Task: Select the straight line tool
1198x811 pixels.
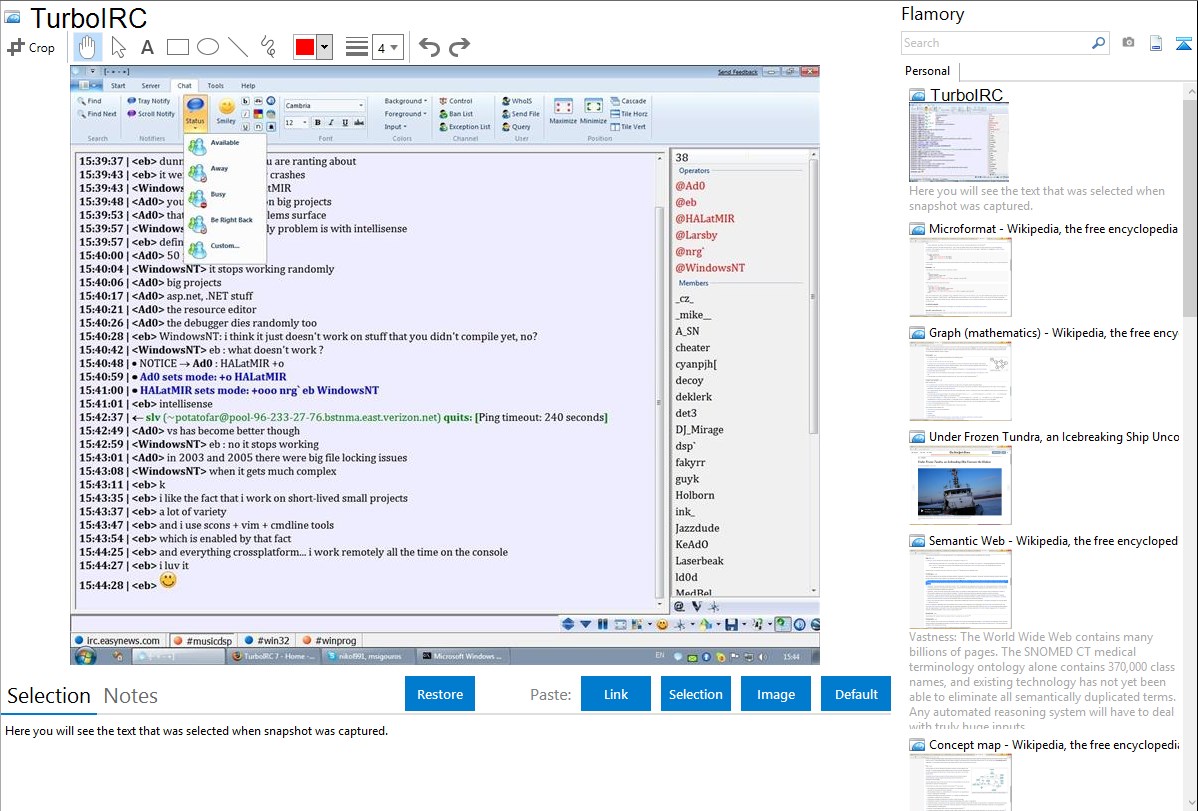Action: coord(238,47)
